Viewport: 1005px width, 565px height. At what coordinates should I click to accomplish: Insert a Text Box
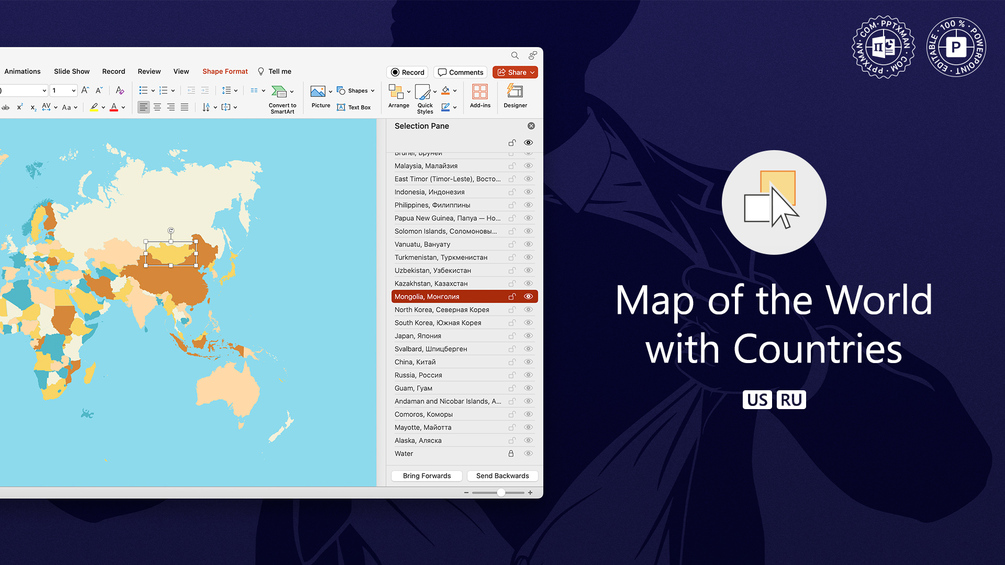click(354, 107)
